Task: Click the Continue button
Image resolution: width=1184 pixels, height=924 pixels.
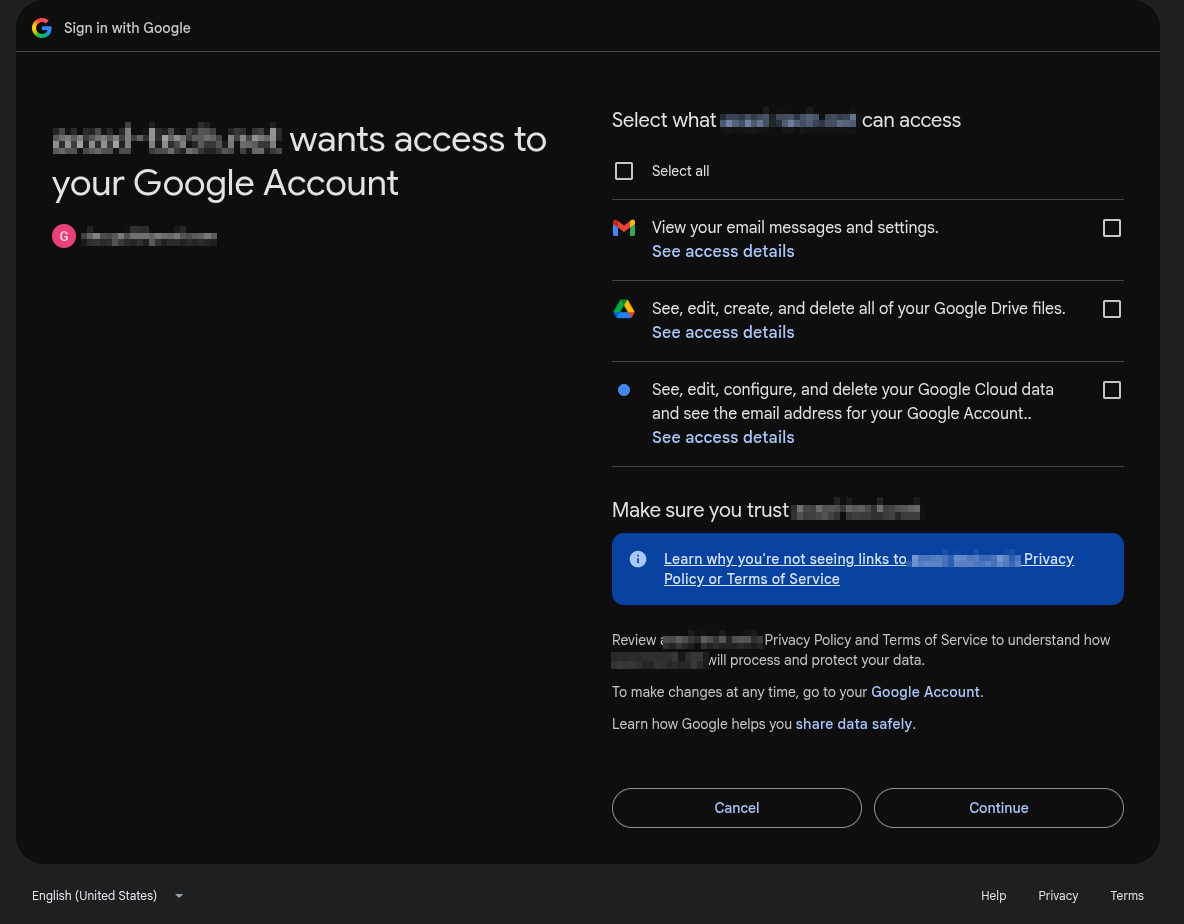Action: tap(998, 808)
